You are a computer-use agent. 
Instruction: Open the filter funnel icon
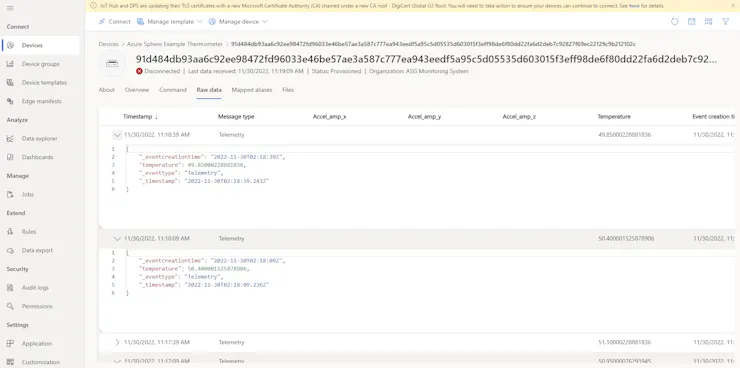tap(725, 22)
